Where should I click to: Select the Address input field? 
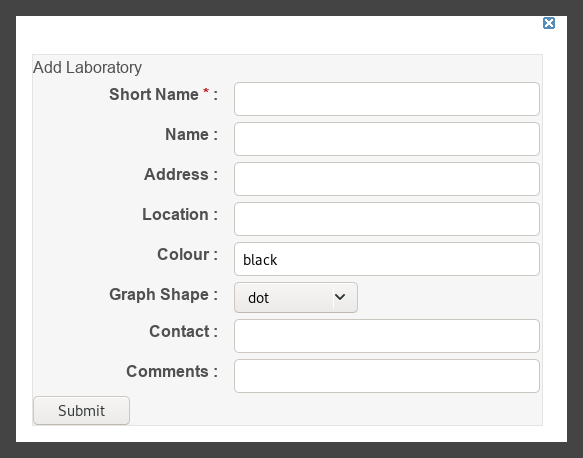point(387,179)
